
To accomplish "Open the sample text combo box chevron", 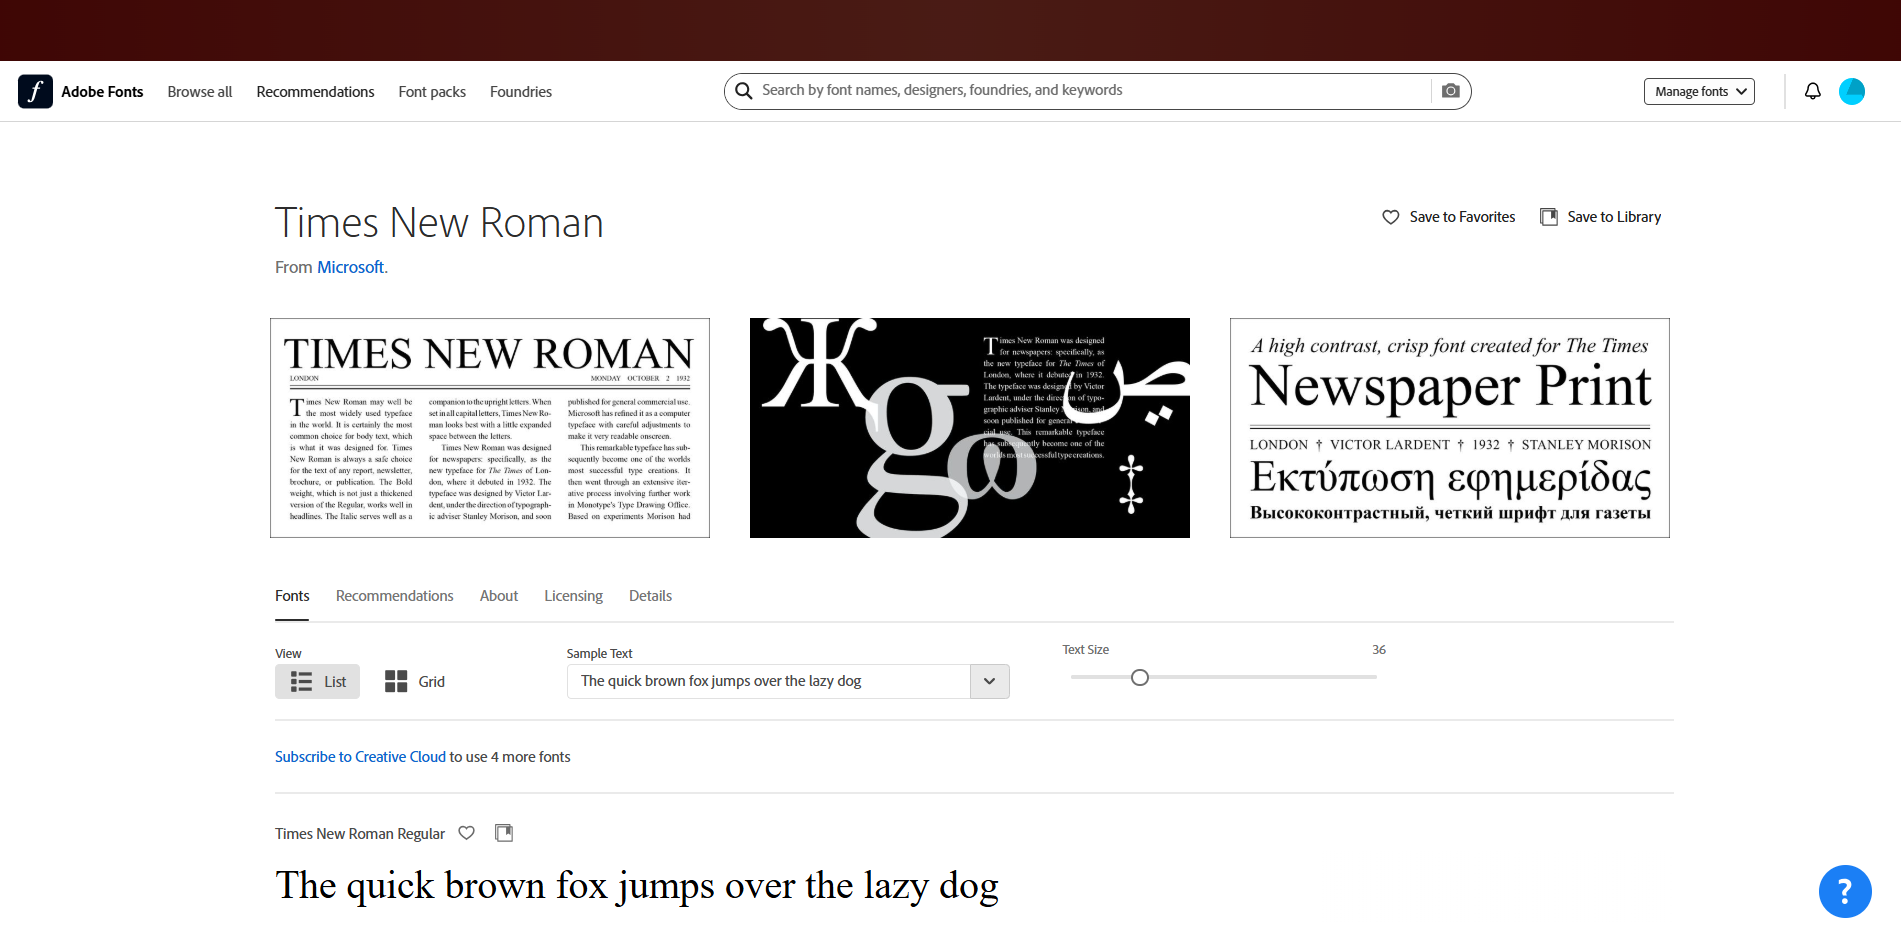I will 989,681.
